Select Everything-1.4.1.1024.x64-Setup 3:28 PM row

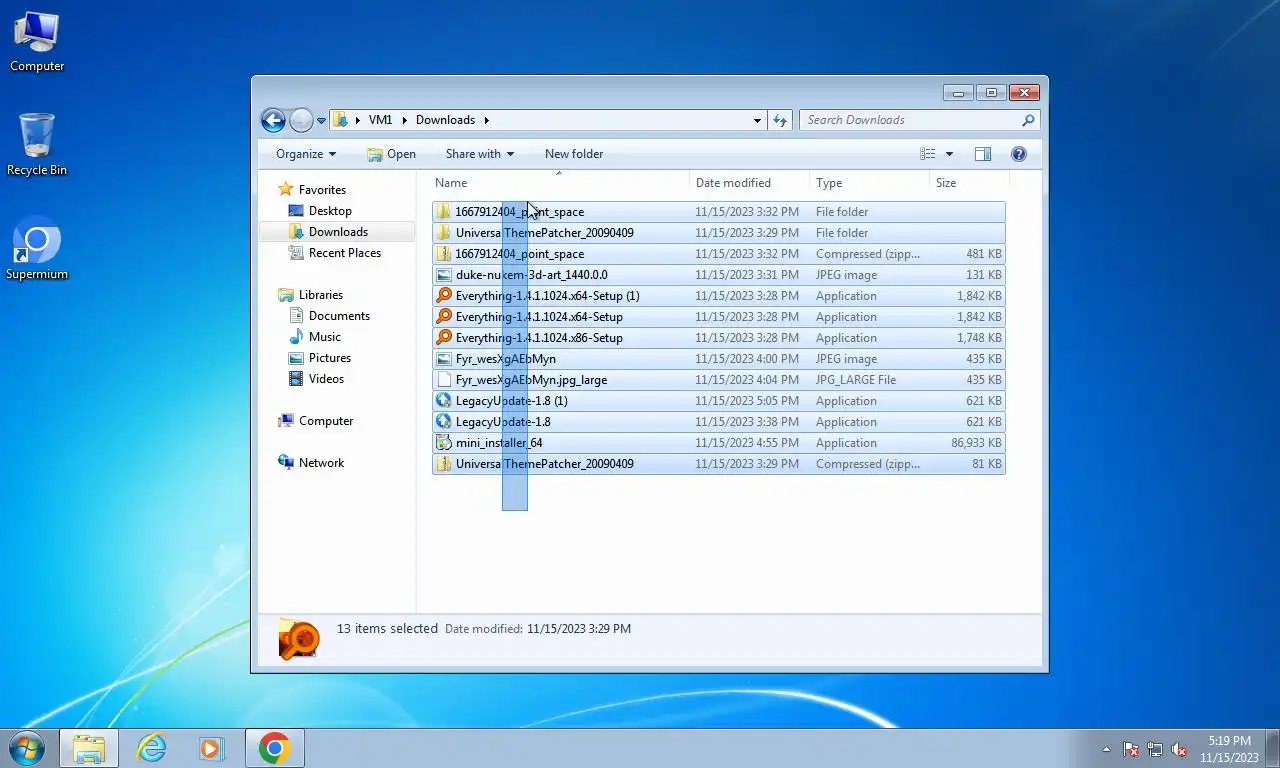[719, 317]
